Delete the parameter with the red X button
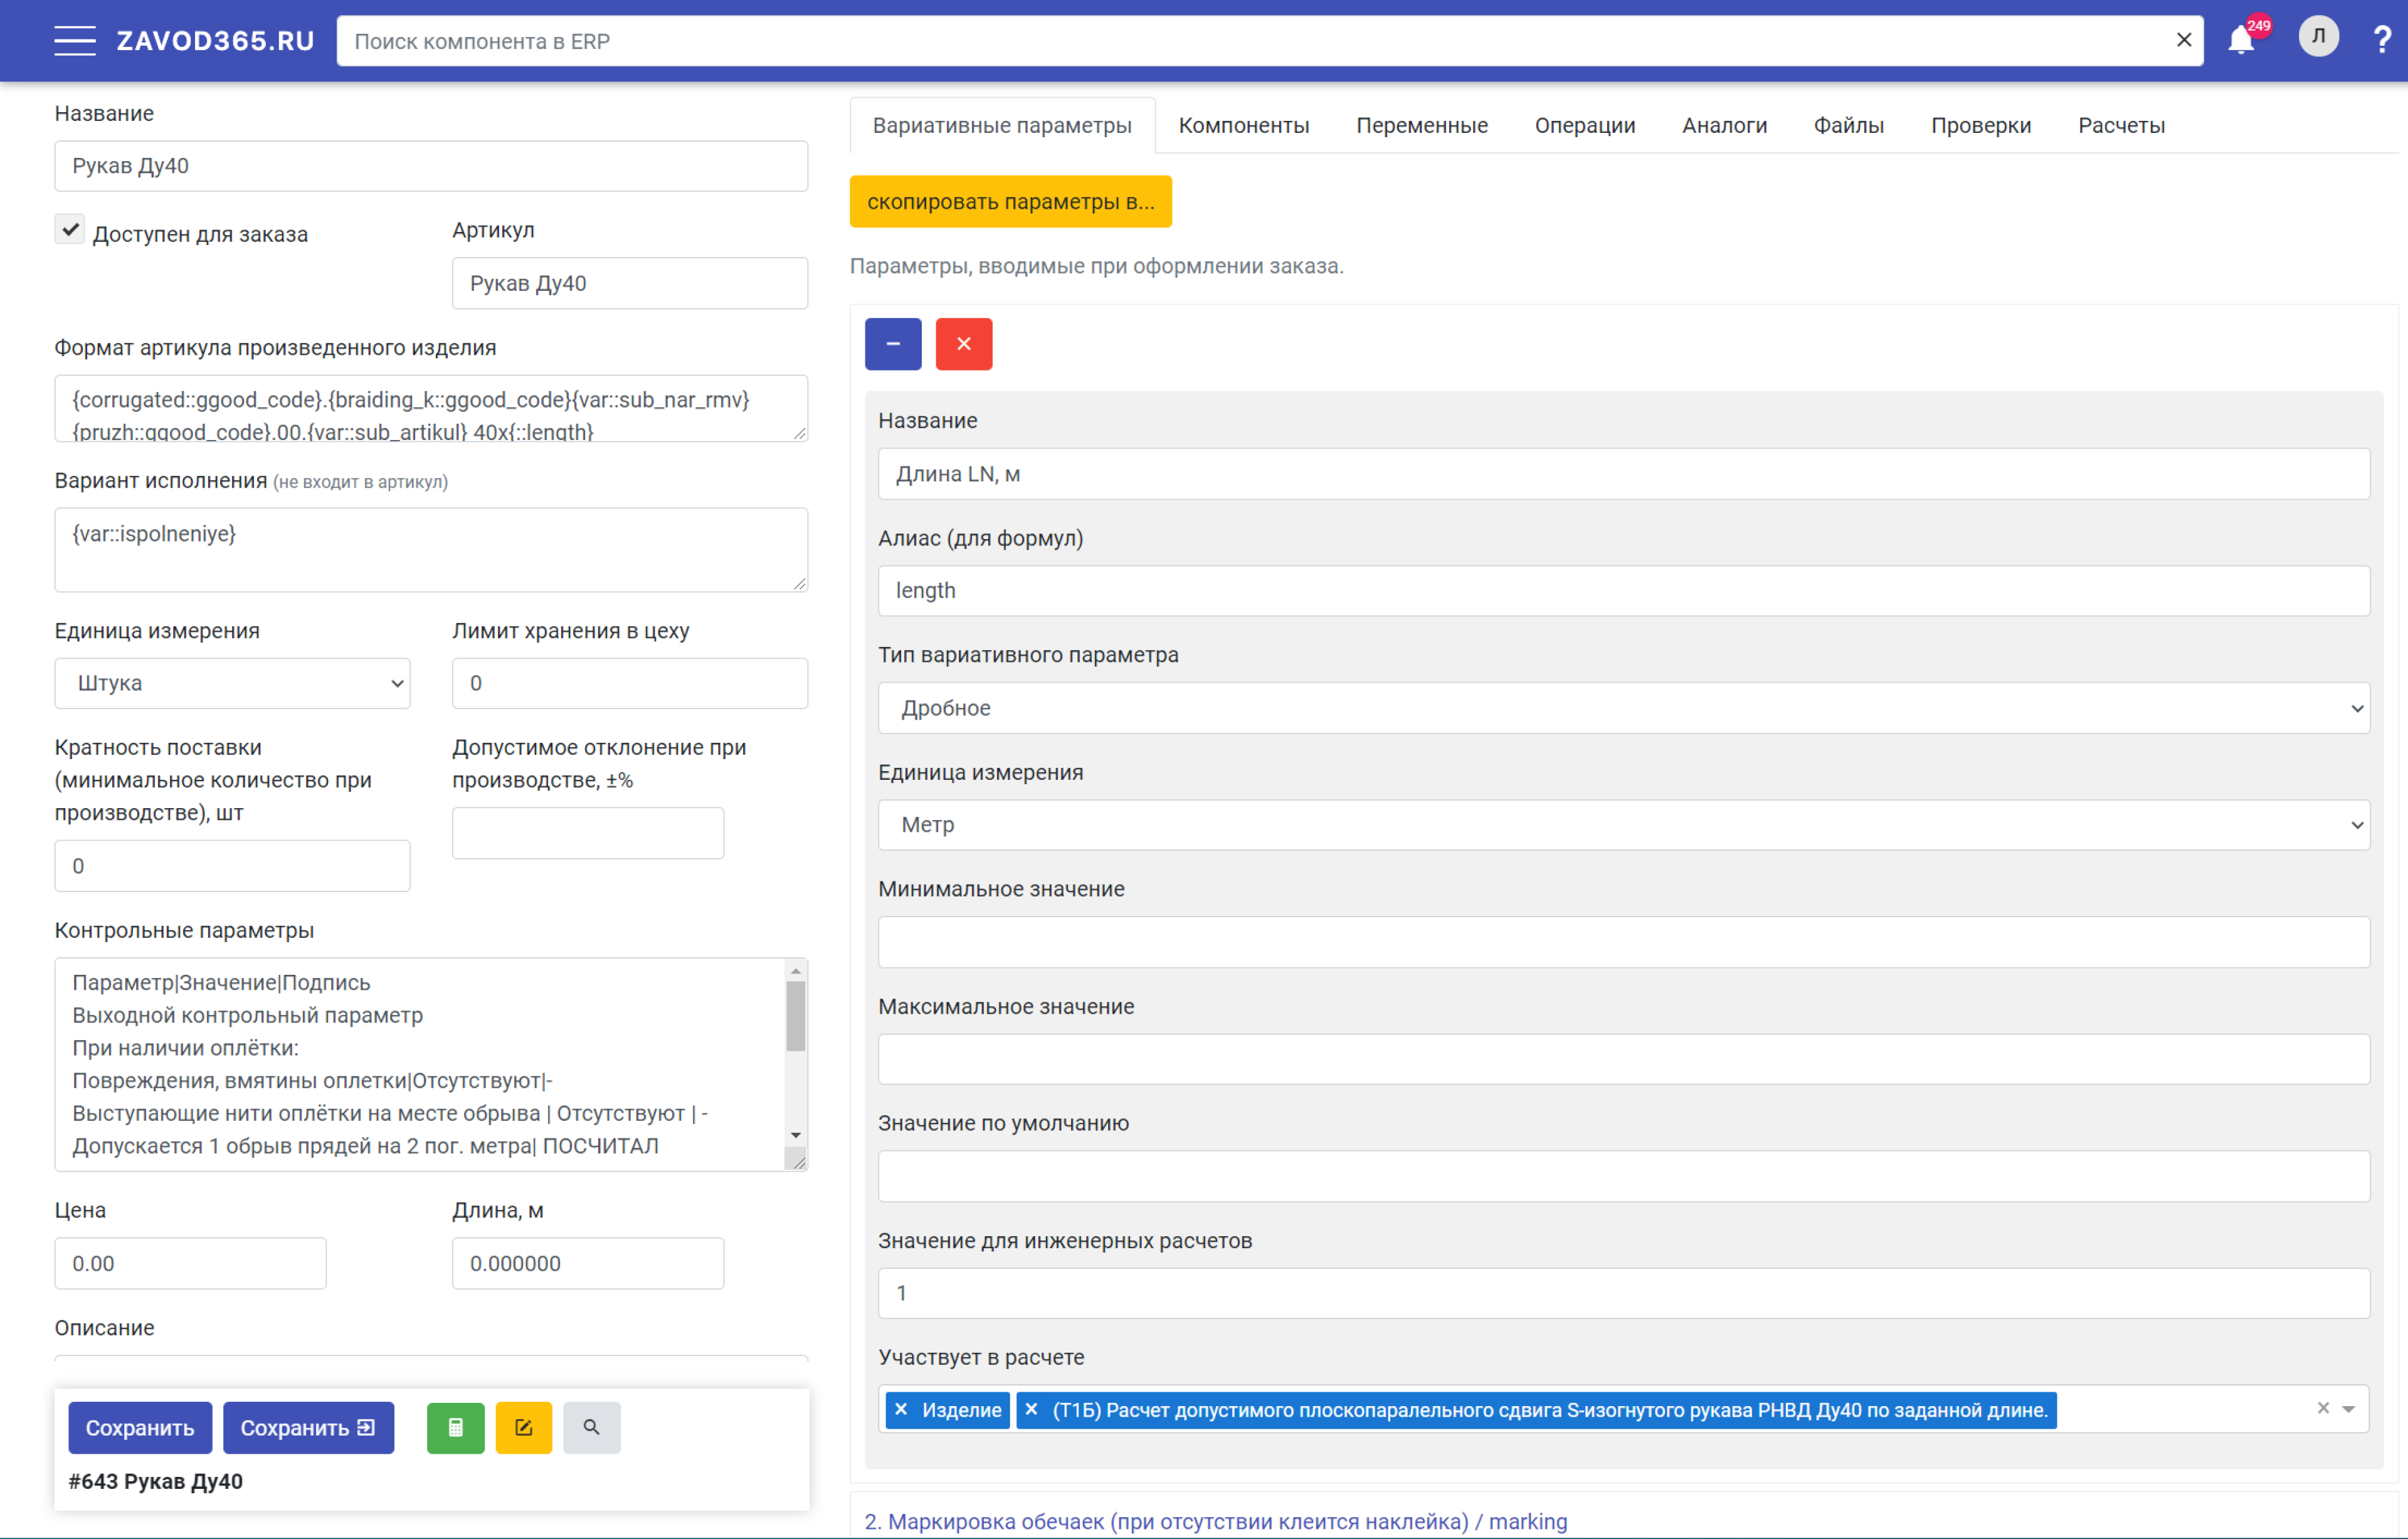This screenshot has height=1539, width=2408. [963, 344]
